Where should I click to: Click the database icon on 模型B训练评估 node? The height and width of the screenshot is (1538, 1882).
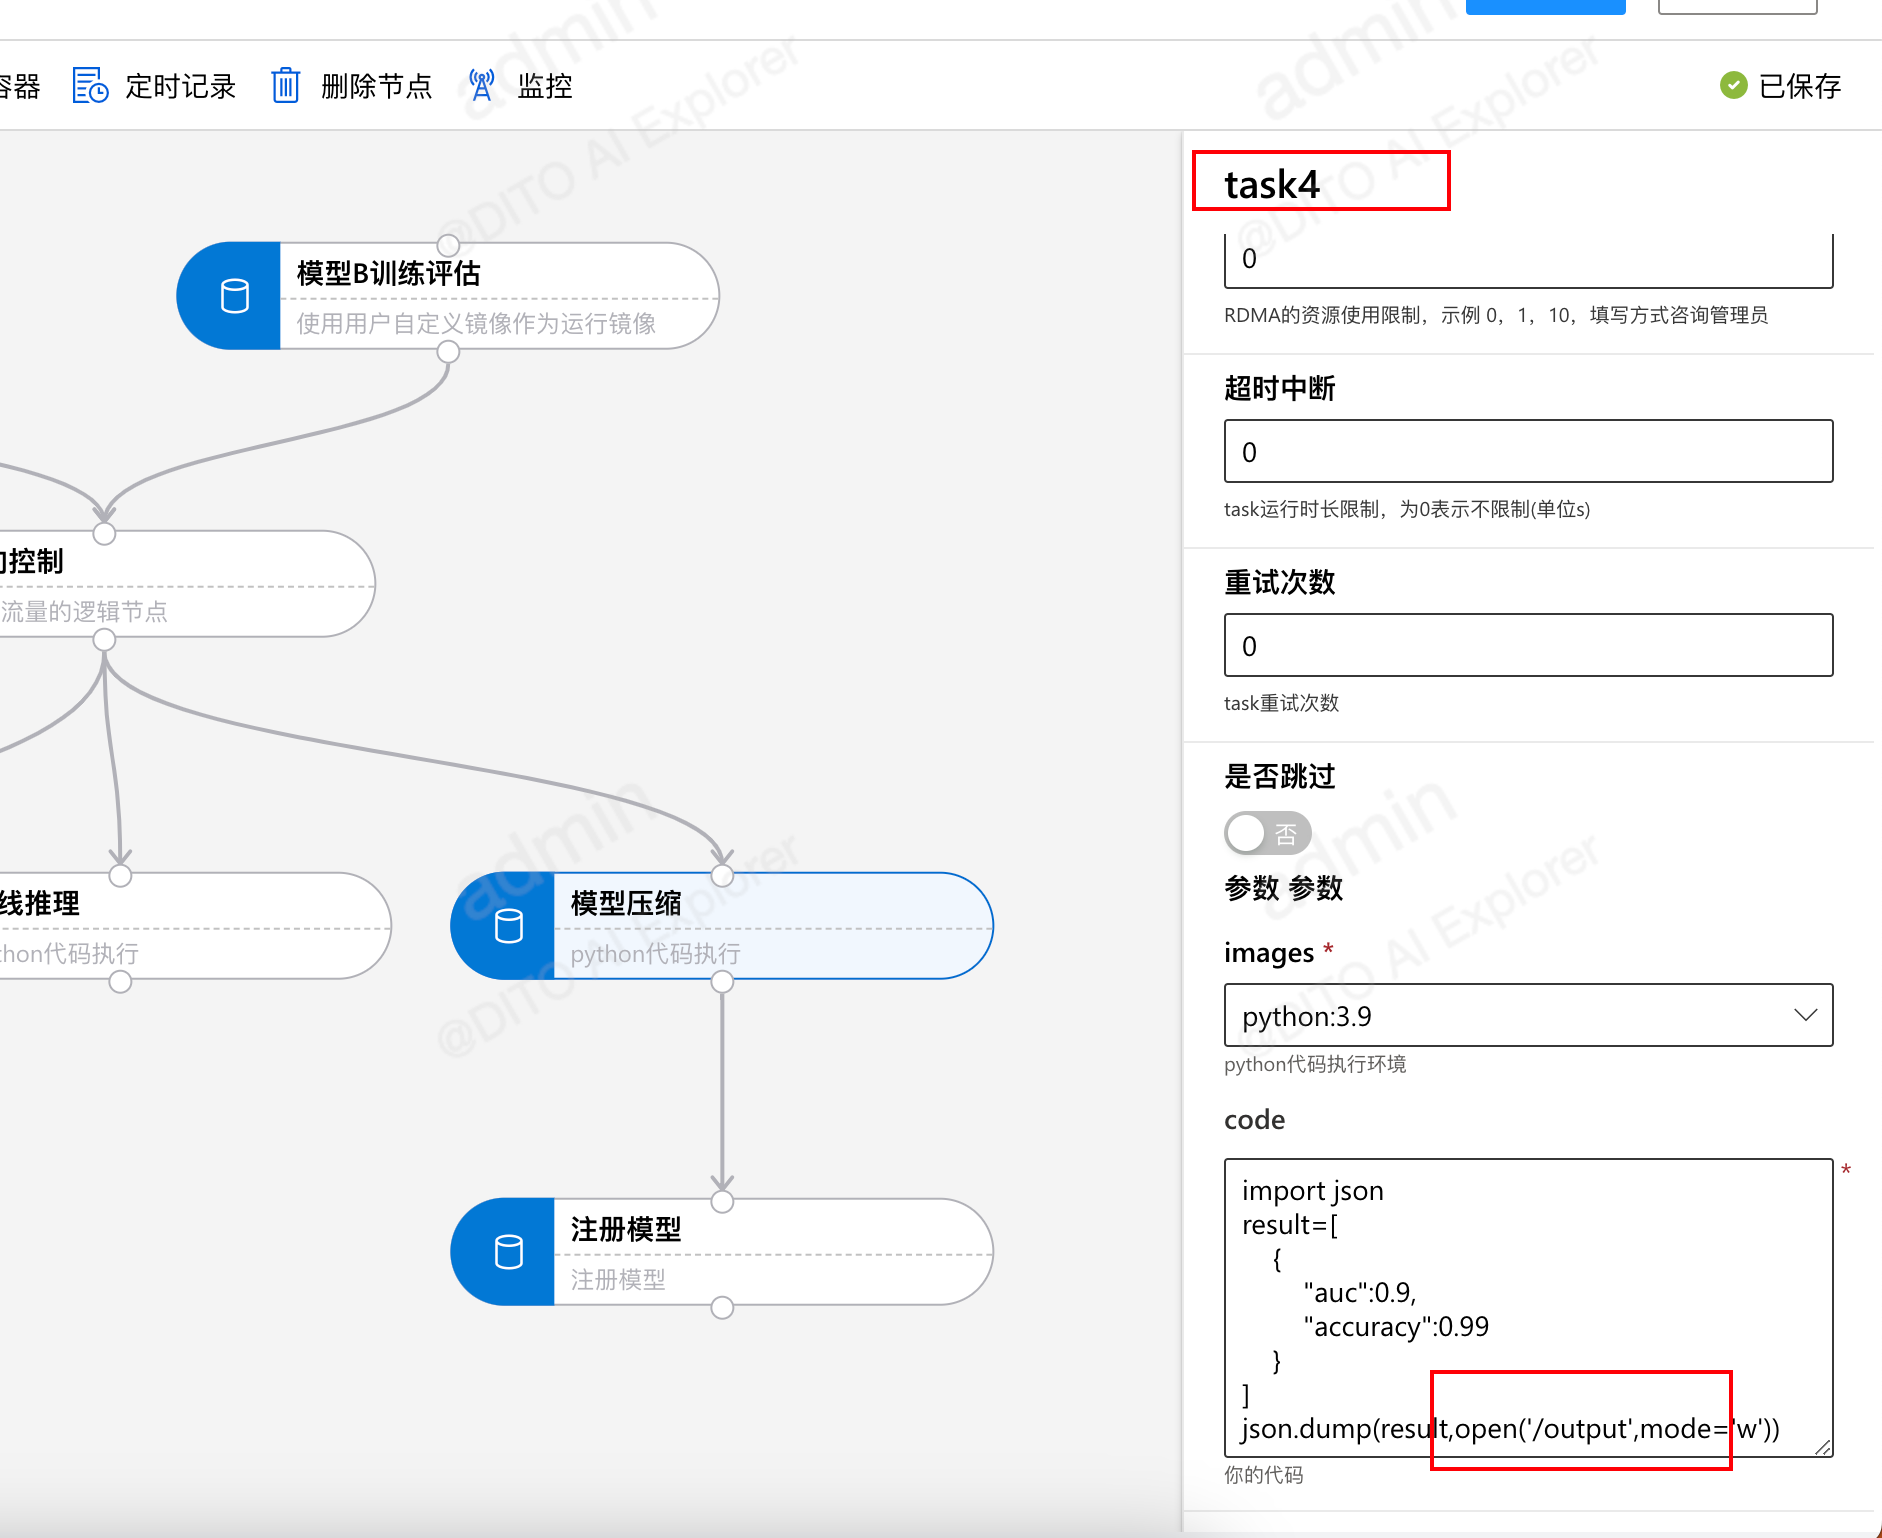235,296
